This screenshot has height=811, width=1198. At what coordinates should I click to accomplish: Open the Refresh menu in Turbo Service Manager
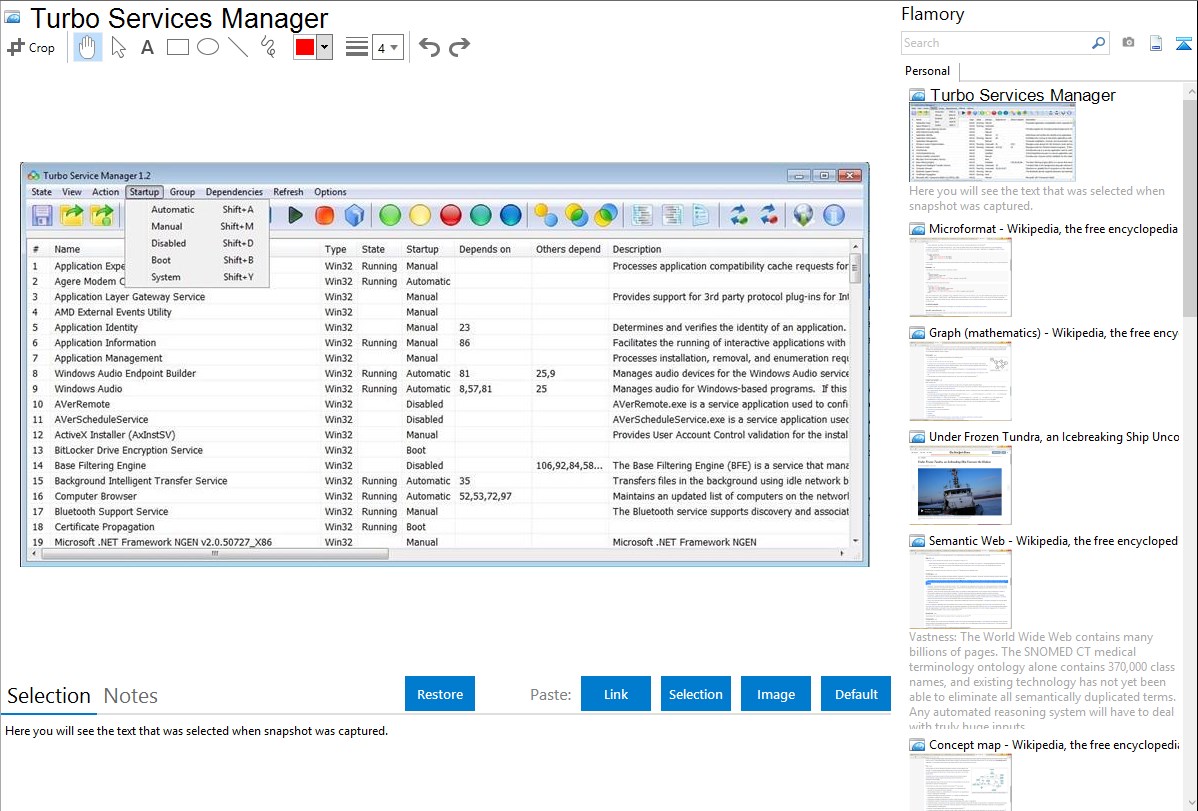pos(288,192)
